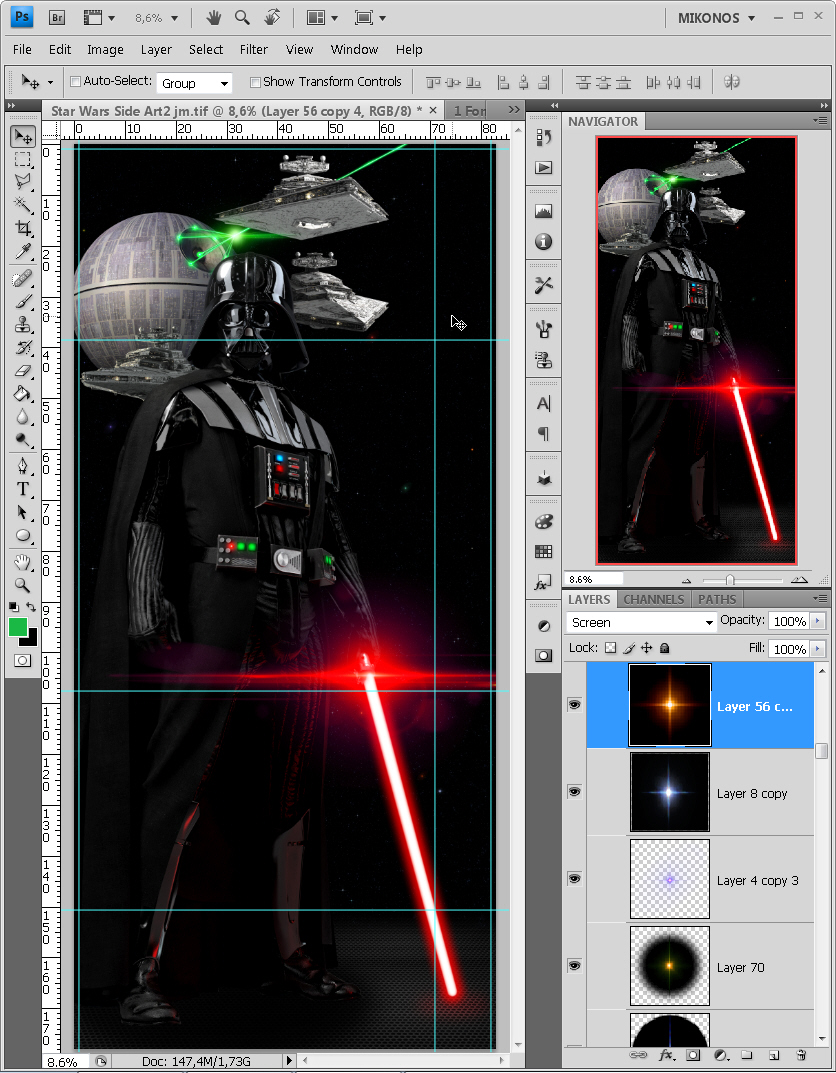Viewport: 836px width, 1073px height.
Task: Select the Rectangular Marquee tool
Action: pyautogui.click(x=23, y=159)
